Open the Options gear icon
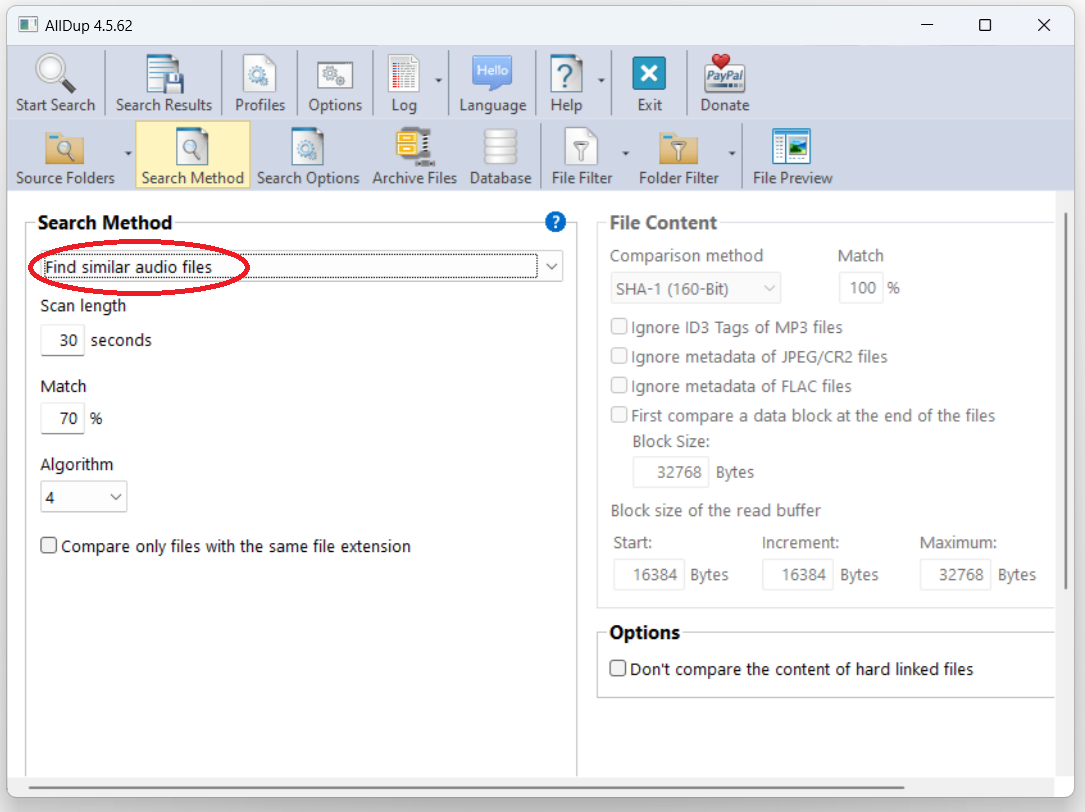Screen dimensions: 1085x812 335,75
